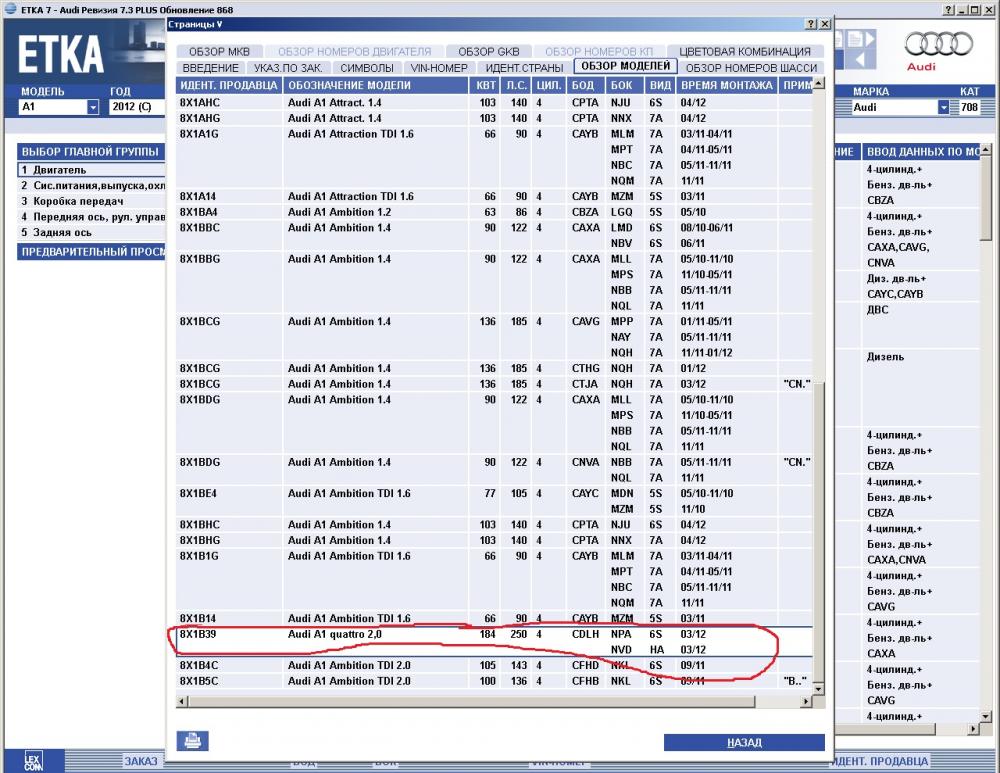Click the ВРЕМЯ МОНТАЖА column header
Screen dimensions: 1000x773
(x=726, y=85)
